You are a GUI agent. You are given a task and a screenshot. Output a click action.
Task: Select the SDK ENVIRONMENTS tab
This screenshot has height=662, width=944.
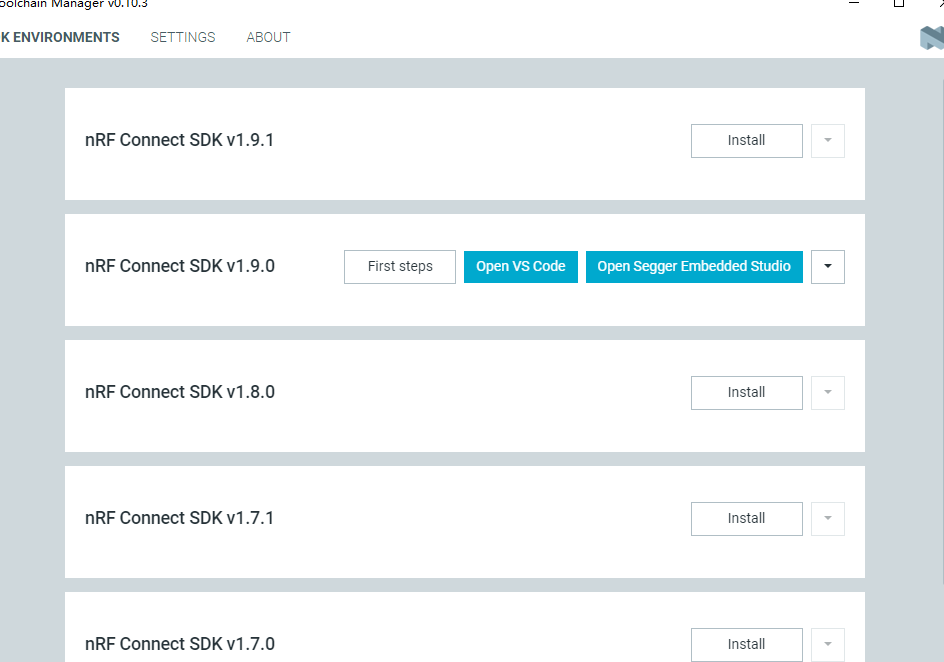[60, 37]
